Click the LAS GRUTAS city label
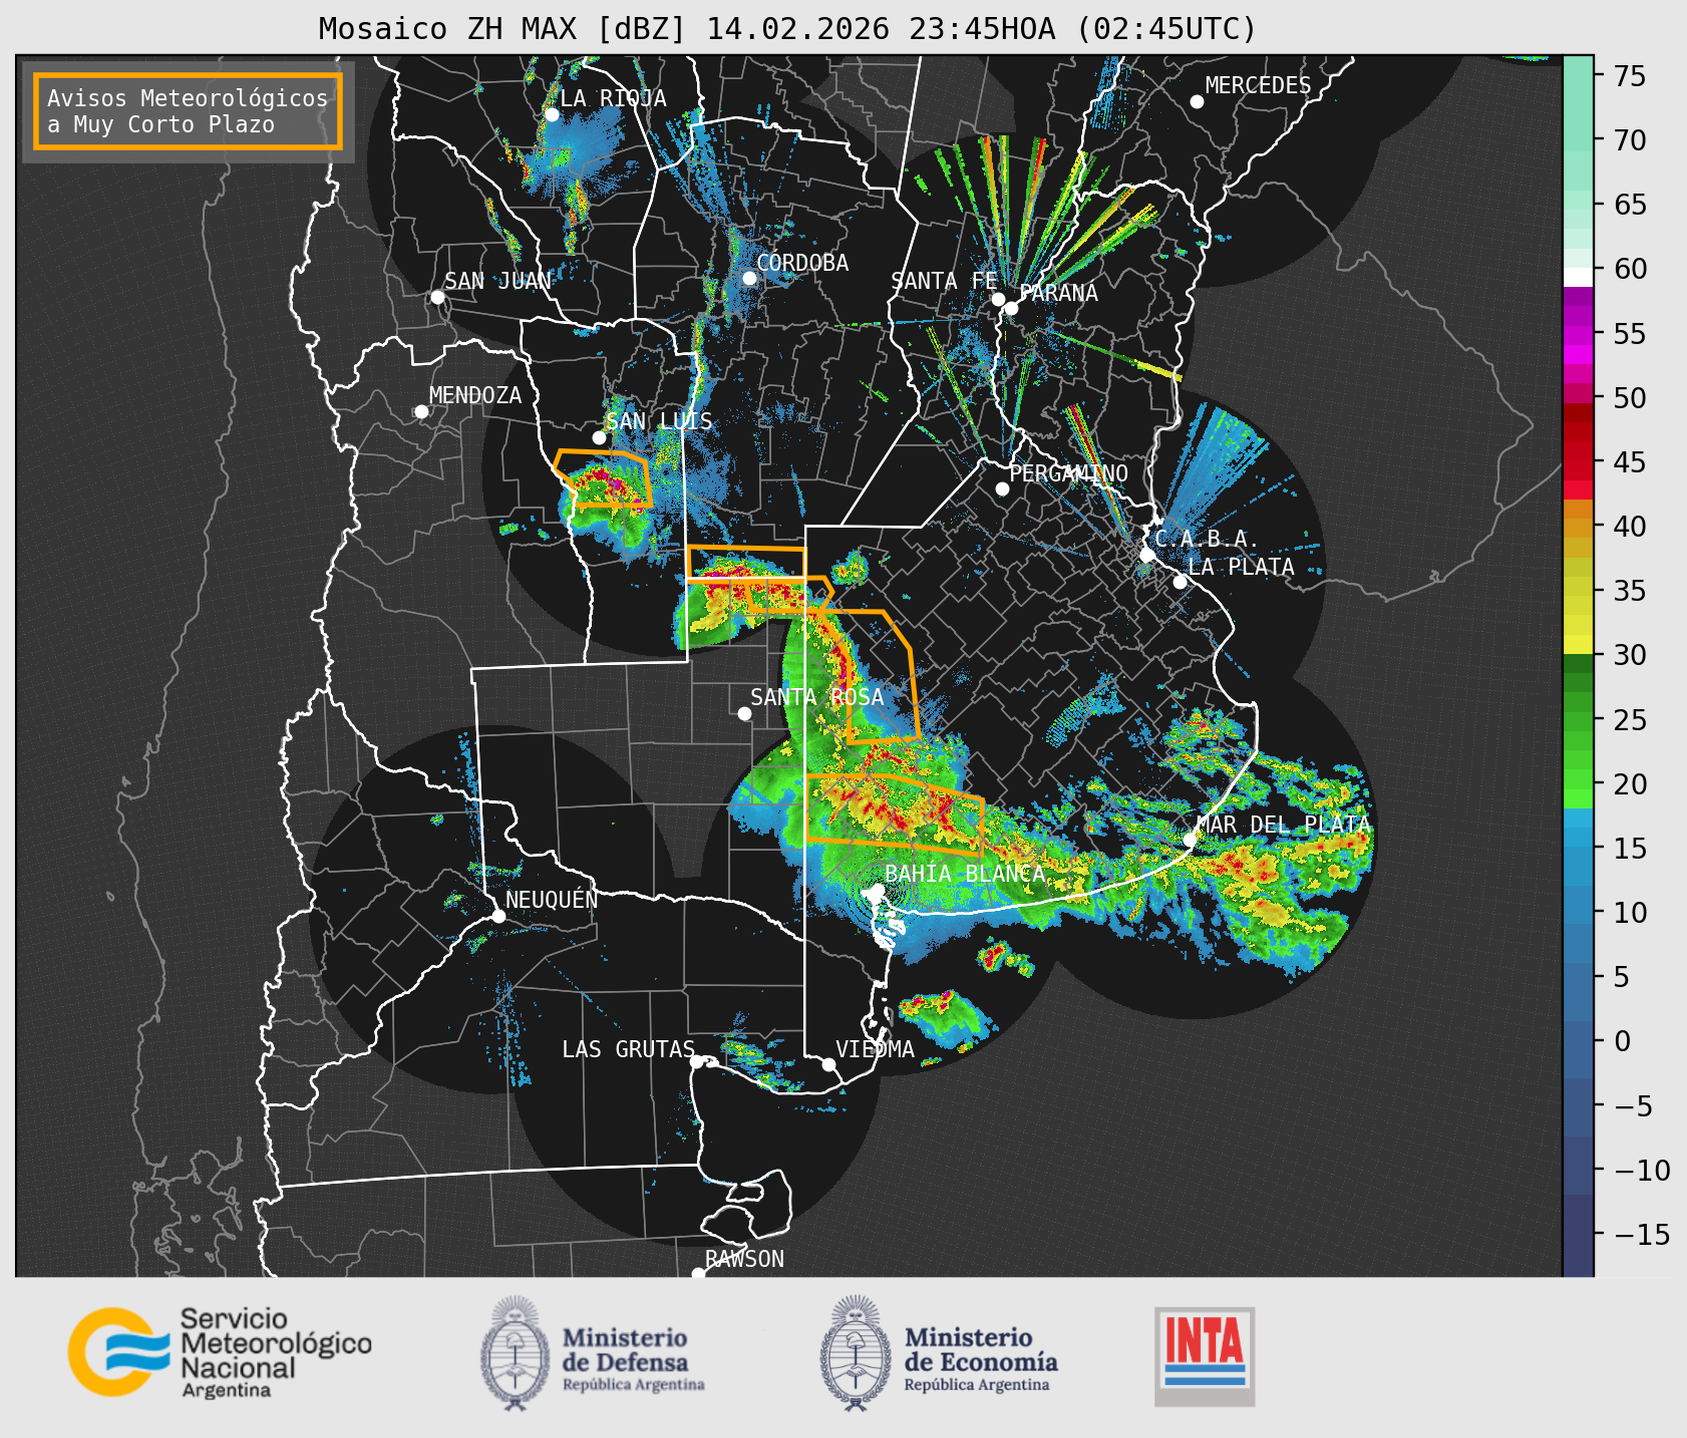The width and height of the screenshot is (1687, 1438). pyautogui.click(x=628, y=1049)
